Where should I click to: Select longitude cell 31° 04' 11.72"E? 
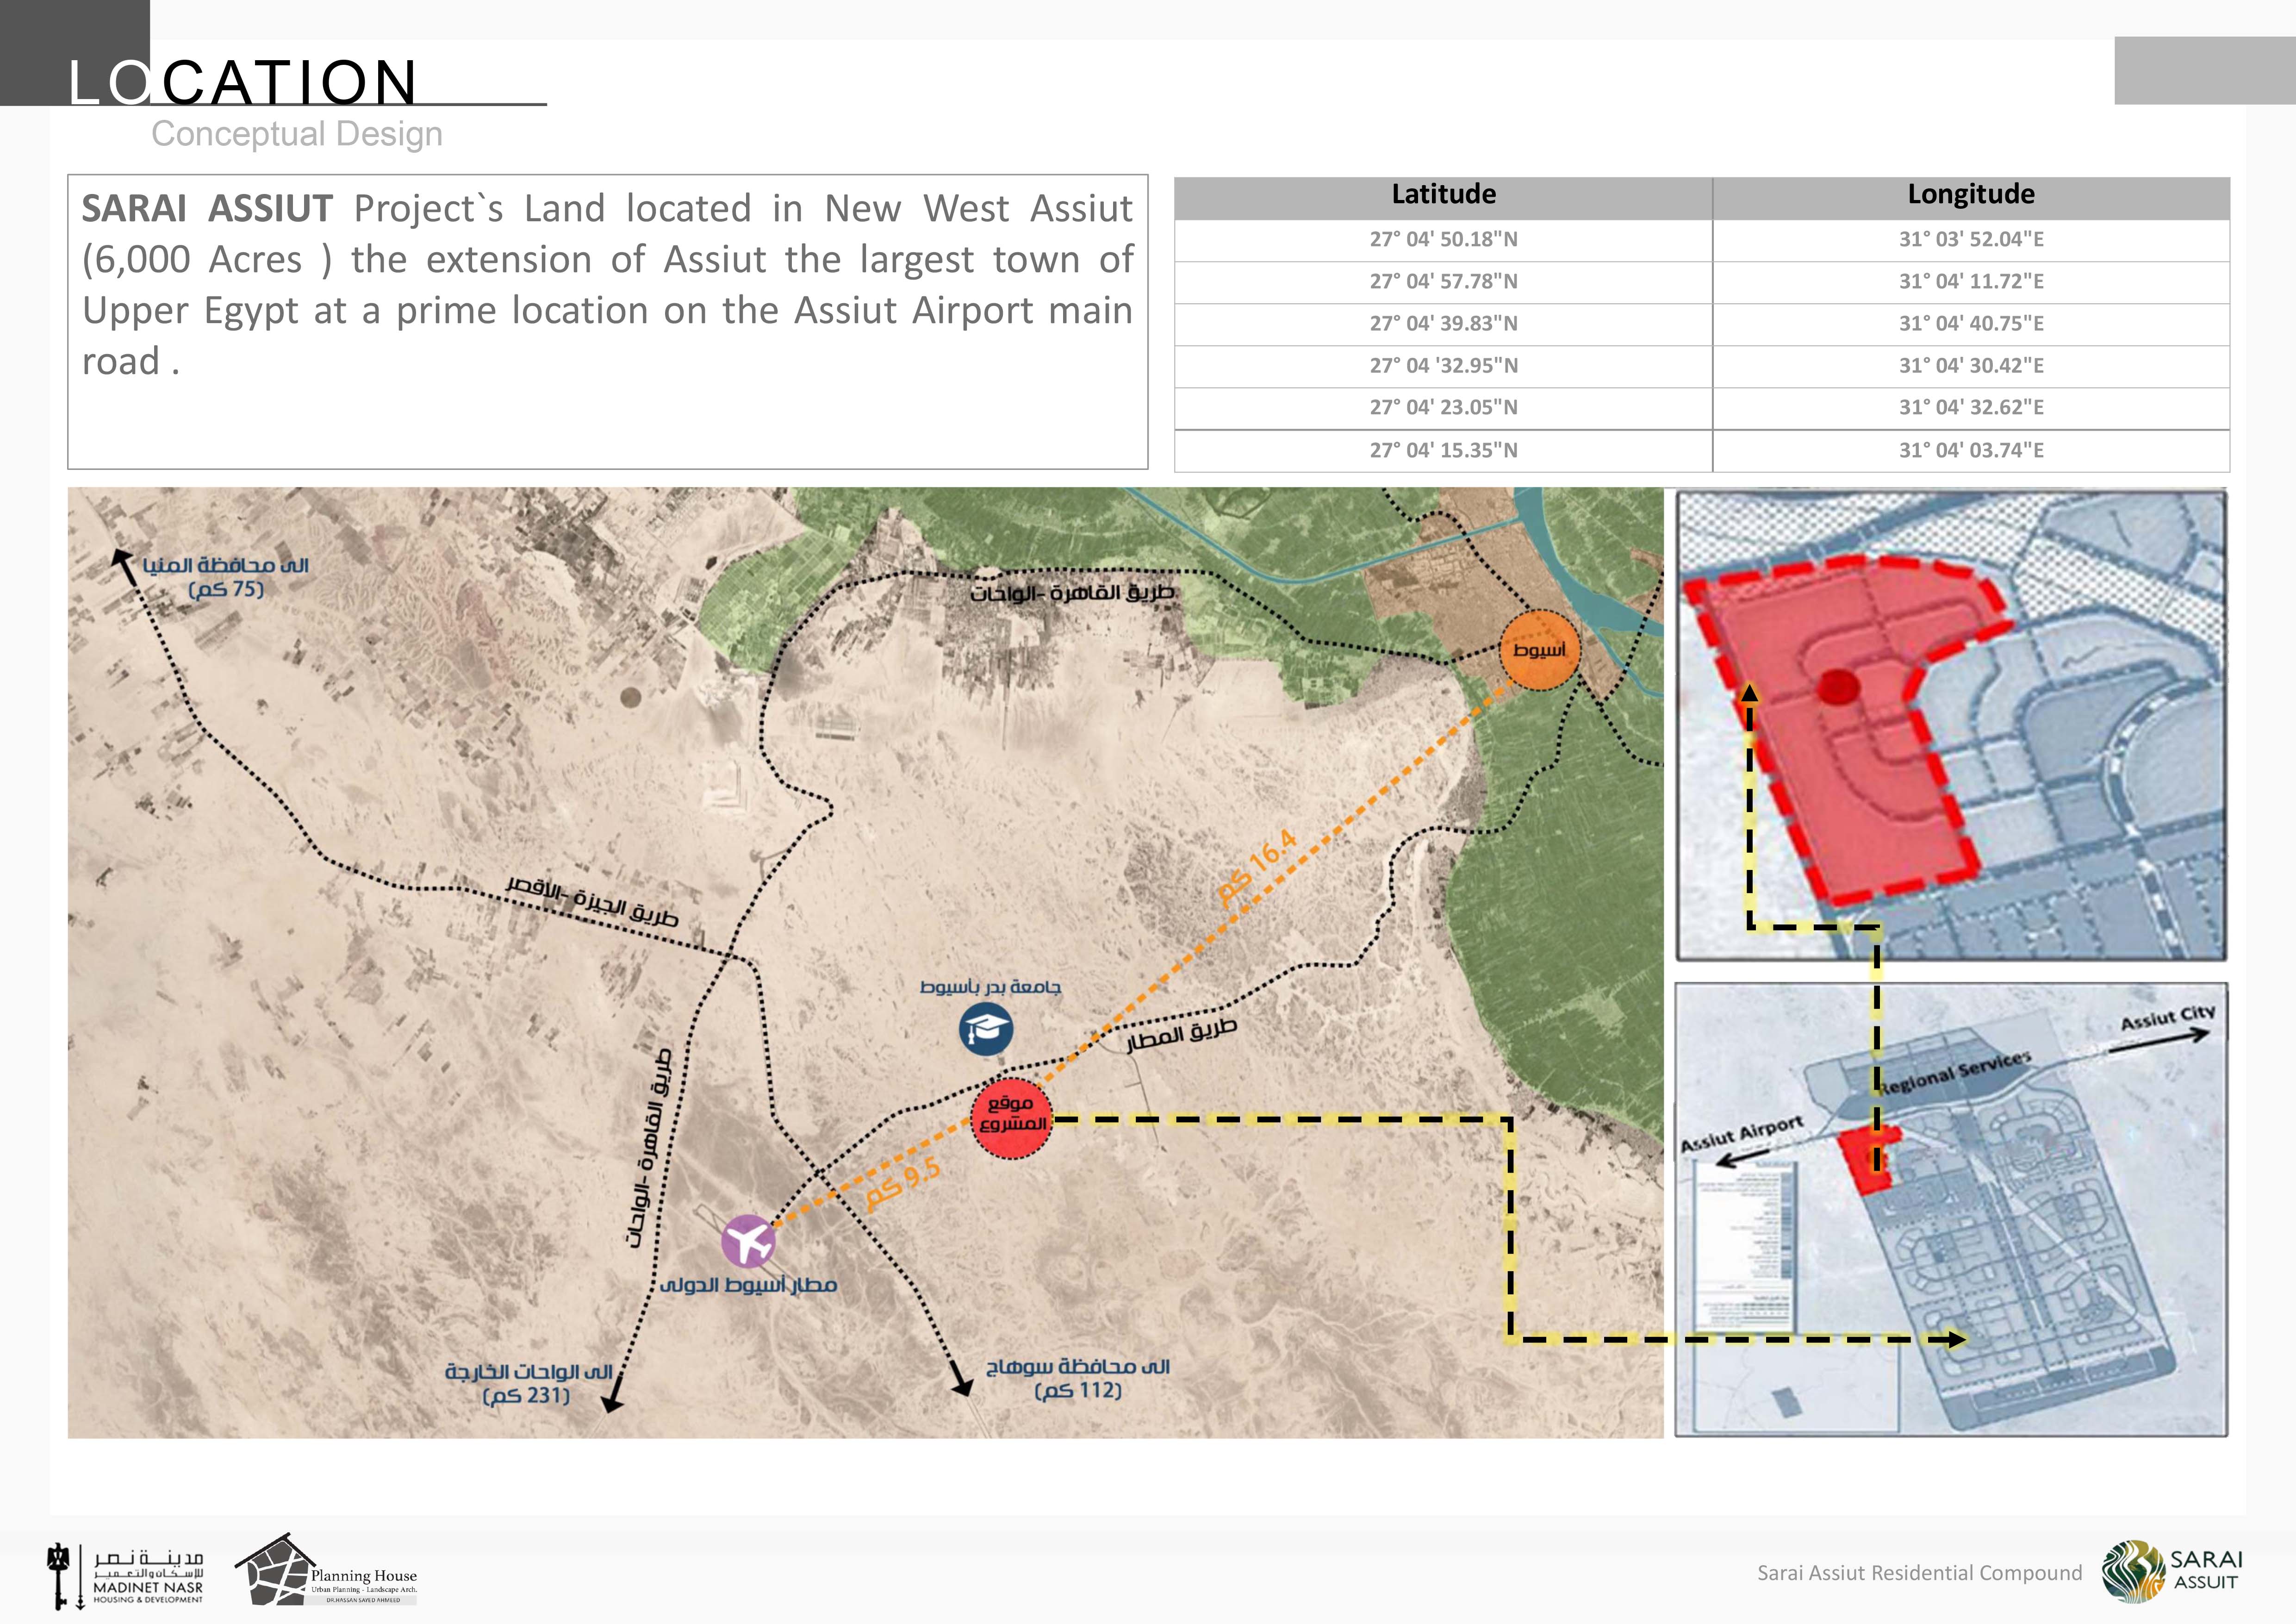1971,282
